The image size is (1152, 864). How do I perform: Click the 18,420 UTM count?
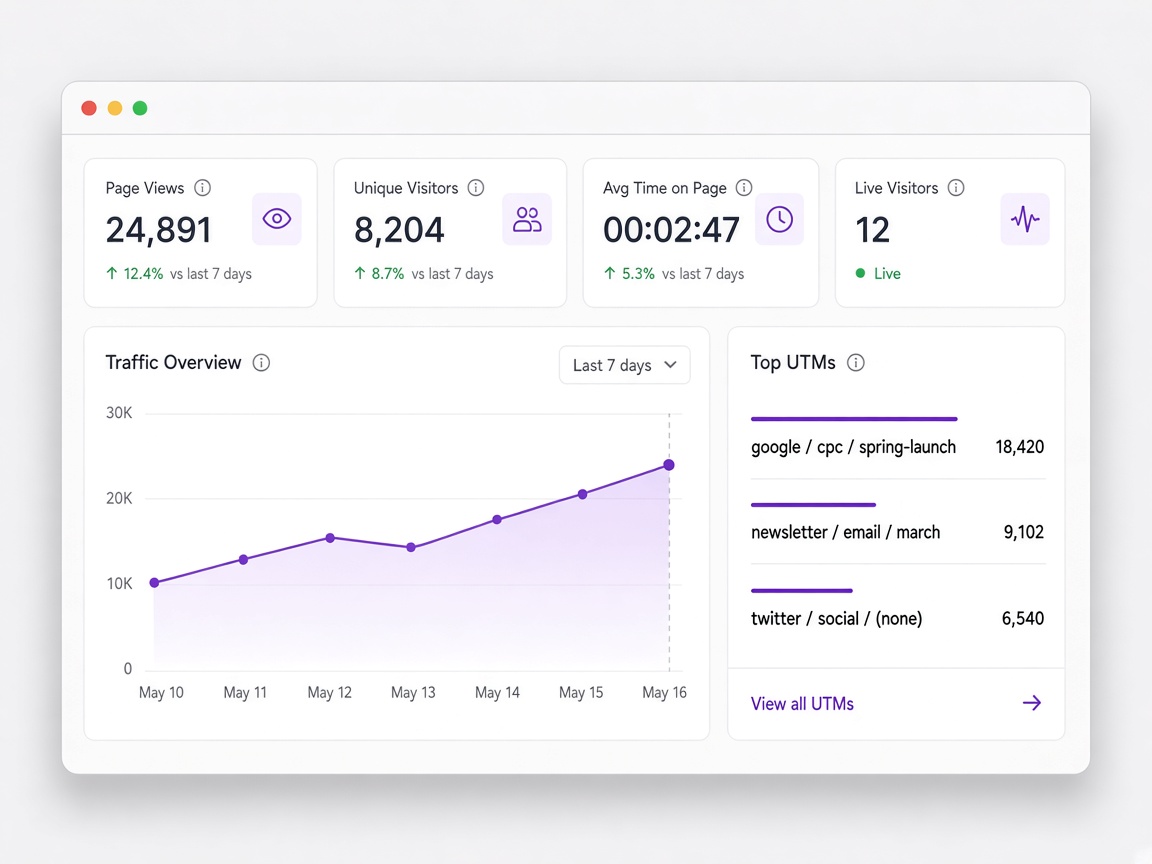pos(1020,447)
